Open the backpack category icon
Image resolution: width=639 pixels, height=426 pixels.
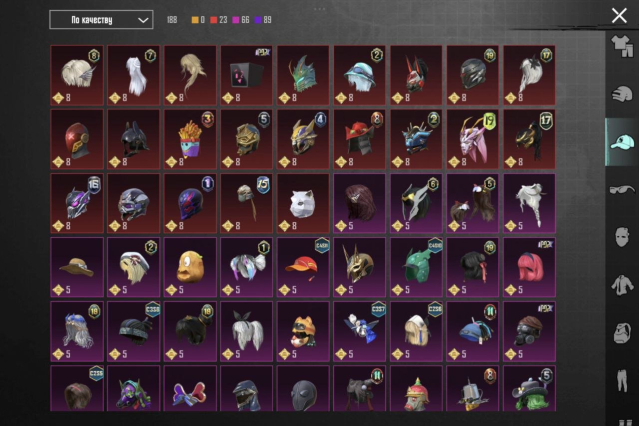point(622,333)
